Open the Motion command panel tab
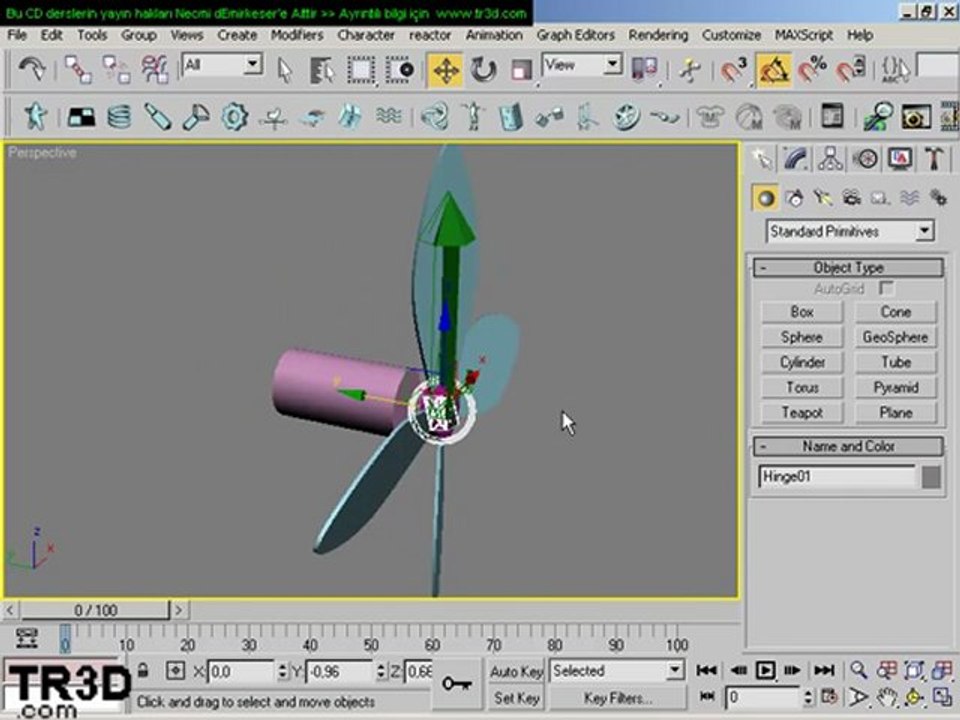This screenshot has width=960, height=720. (x=865, y=159)
